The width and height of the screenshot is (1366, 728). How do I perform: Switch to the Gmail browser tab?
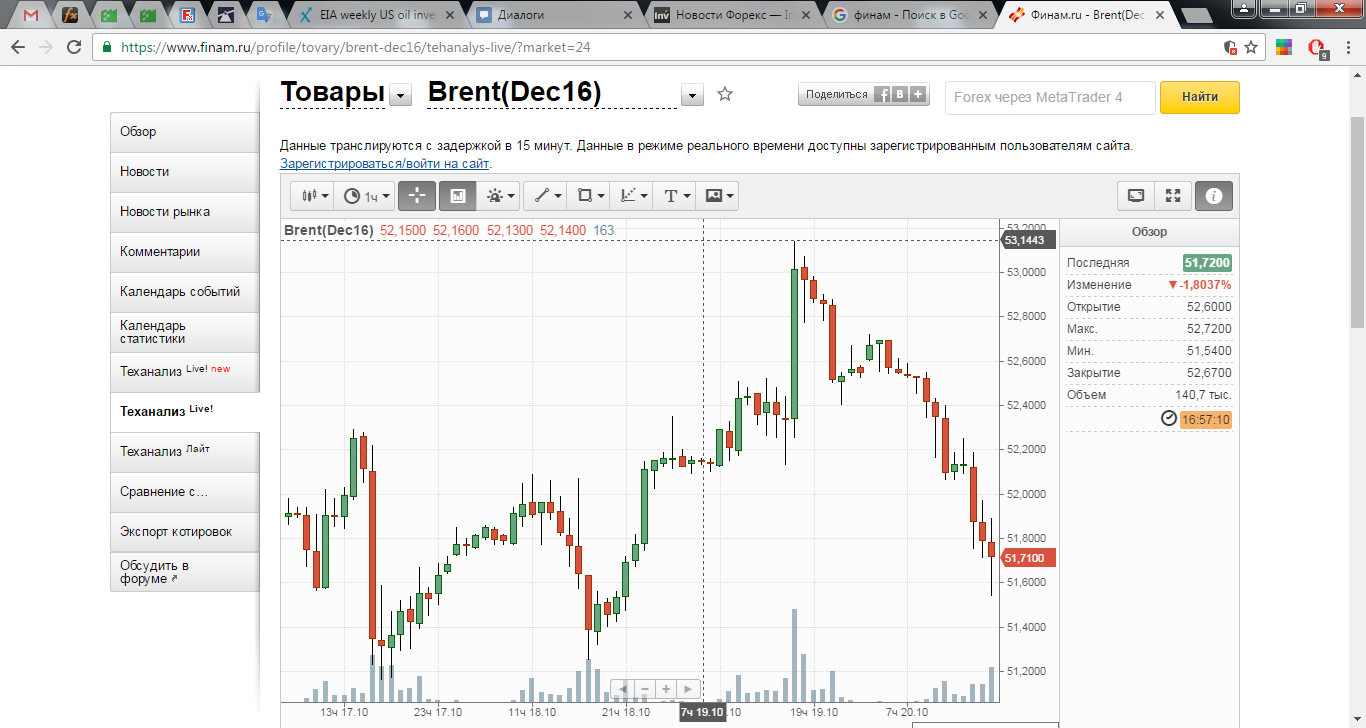[31, 15]
